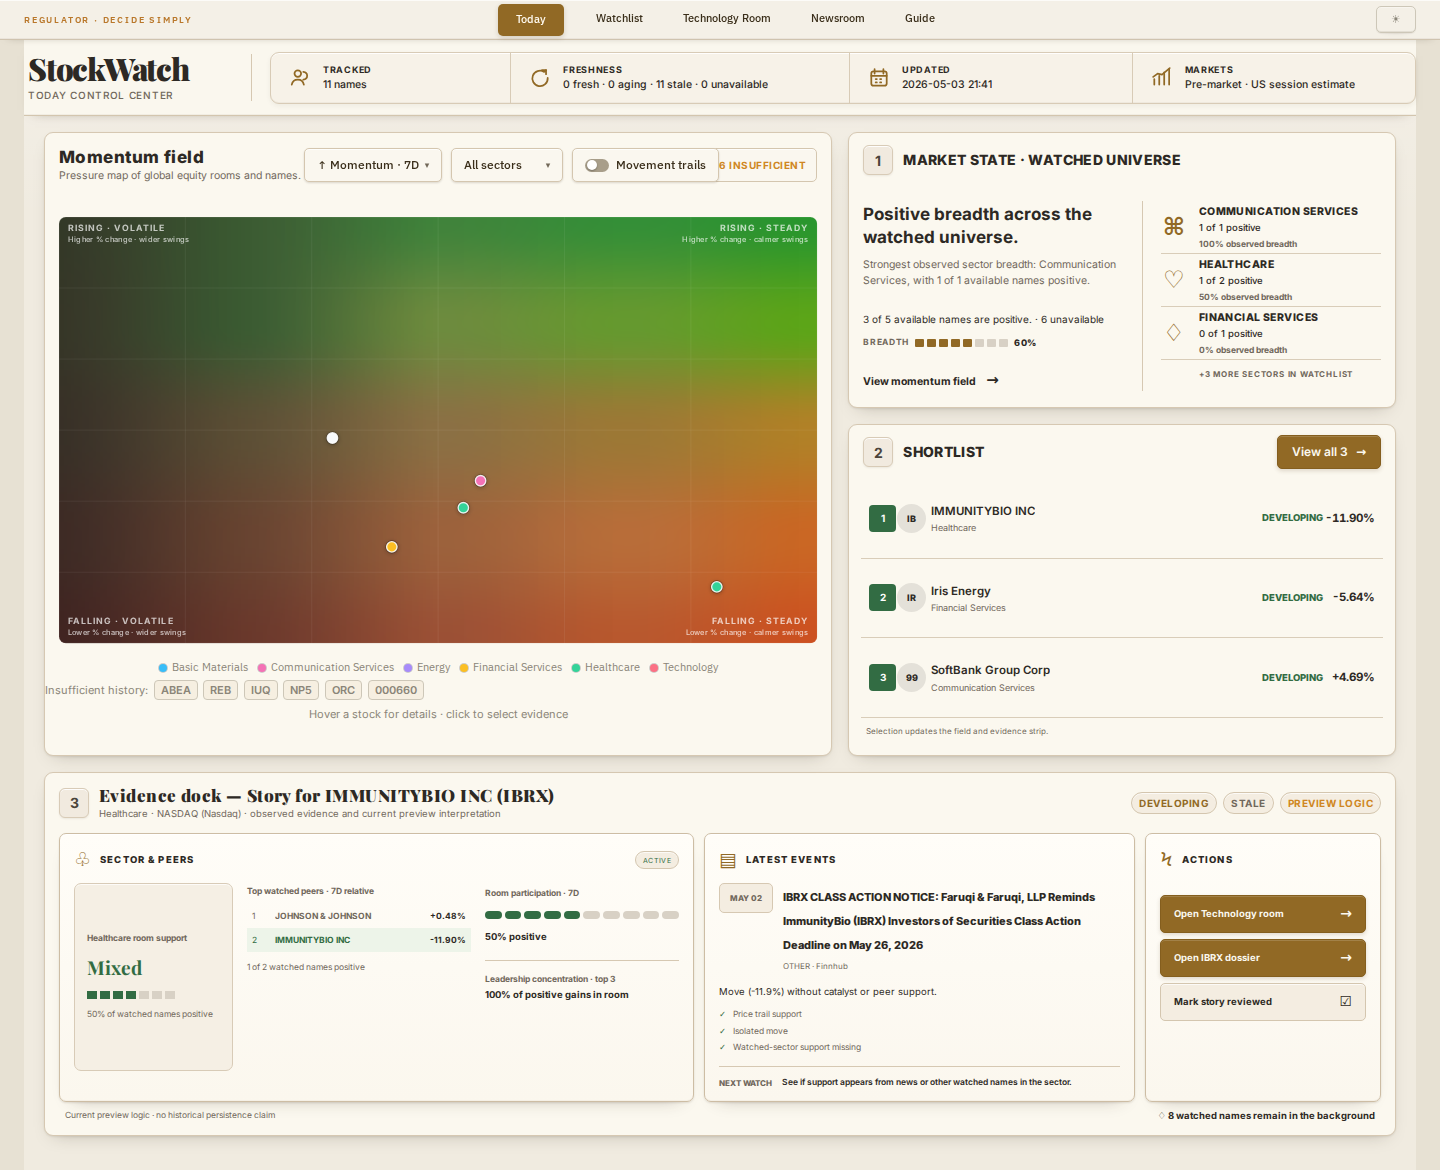Select the white dot on momentum field
This screenshot has width=1440, height=1170.
pyautogui.click(x=333, y=438)
